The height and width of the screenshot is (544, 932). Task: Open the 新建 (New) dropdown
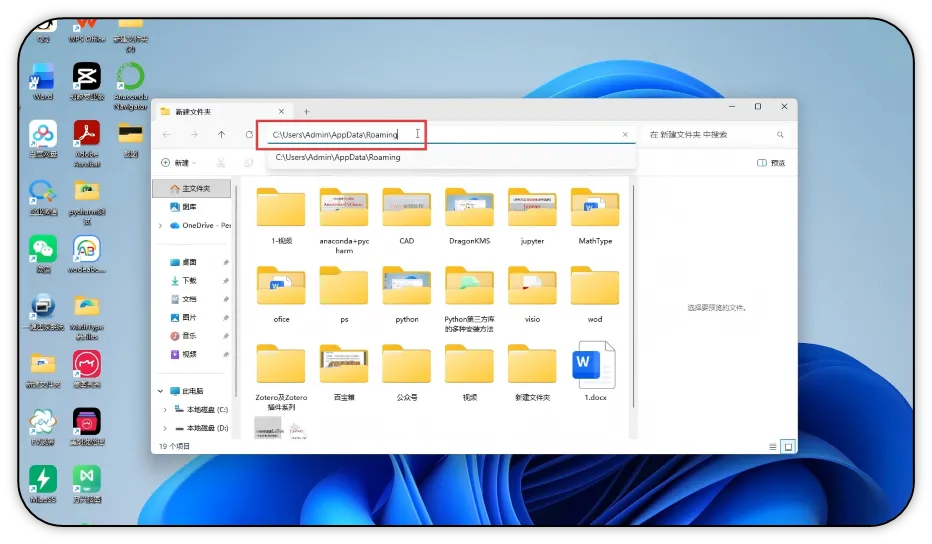(x=178, y=163)
